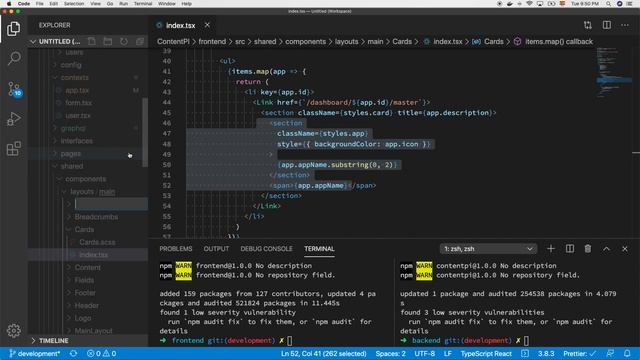Viewport: 640px width, 360px height.
Task: Collapse all folders in Explorer
Action: [140, 41]
